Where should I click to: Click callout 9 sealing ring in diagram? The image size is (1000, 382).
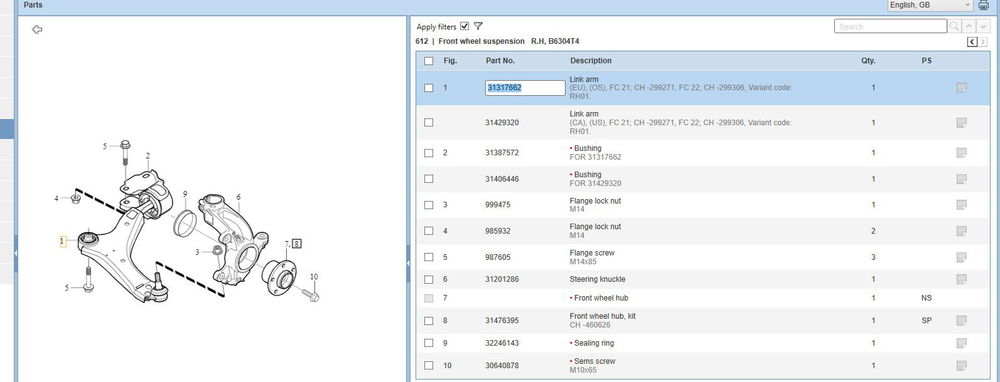(185, 195)
